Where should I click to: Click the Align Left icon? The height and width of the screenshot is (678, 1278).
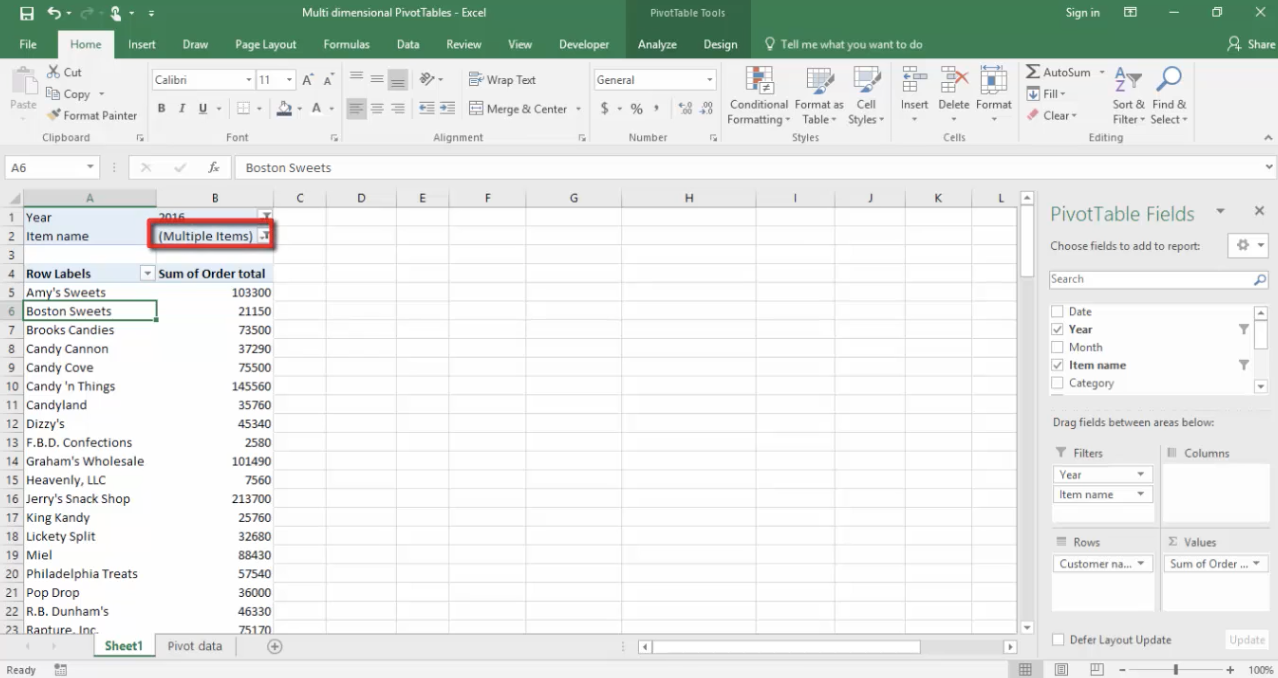[356, 109]
